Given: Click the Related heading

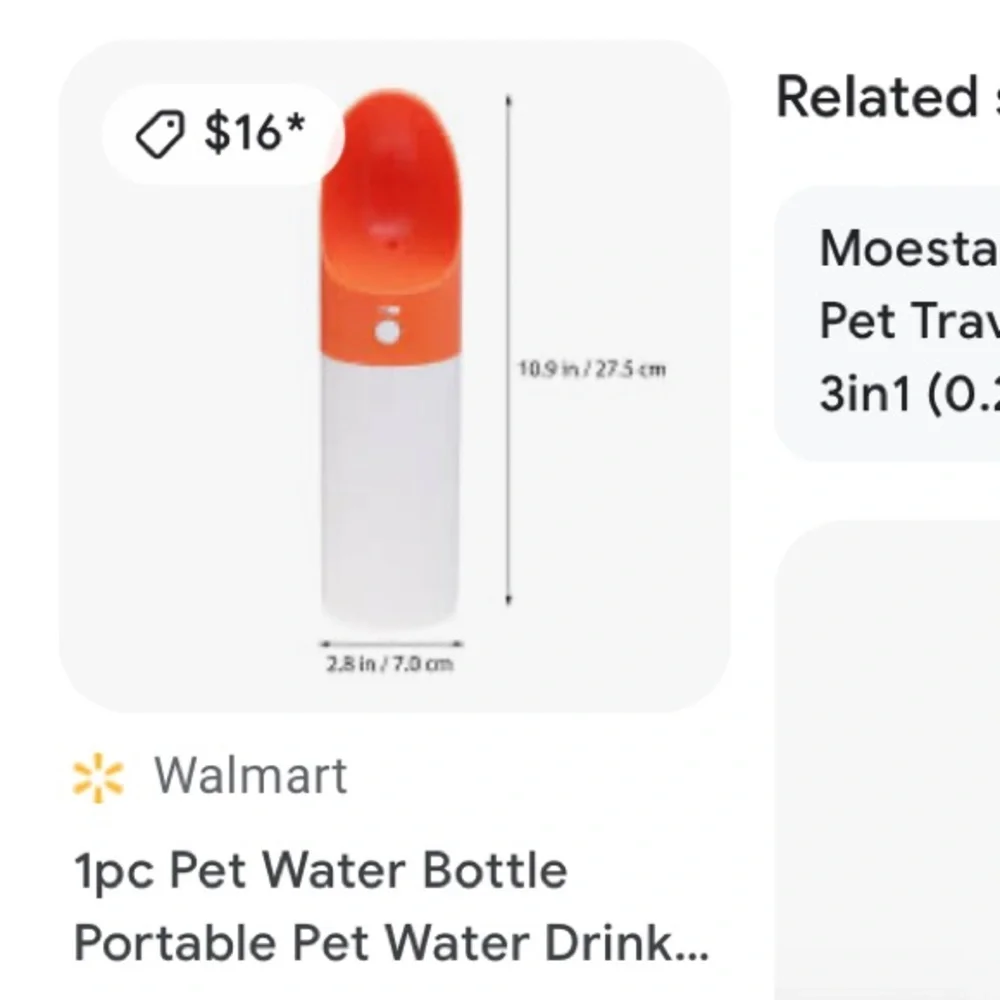Looking at the screenshot, I should click(877, 97).
